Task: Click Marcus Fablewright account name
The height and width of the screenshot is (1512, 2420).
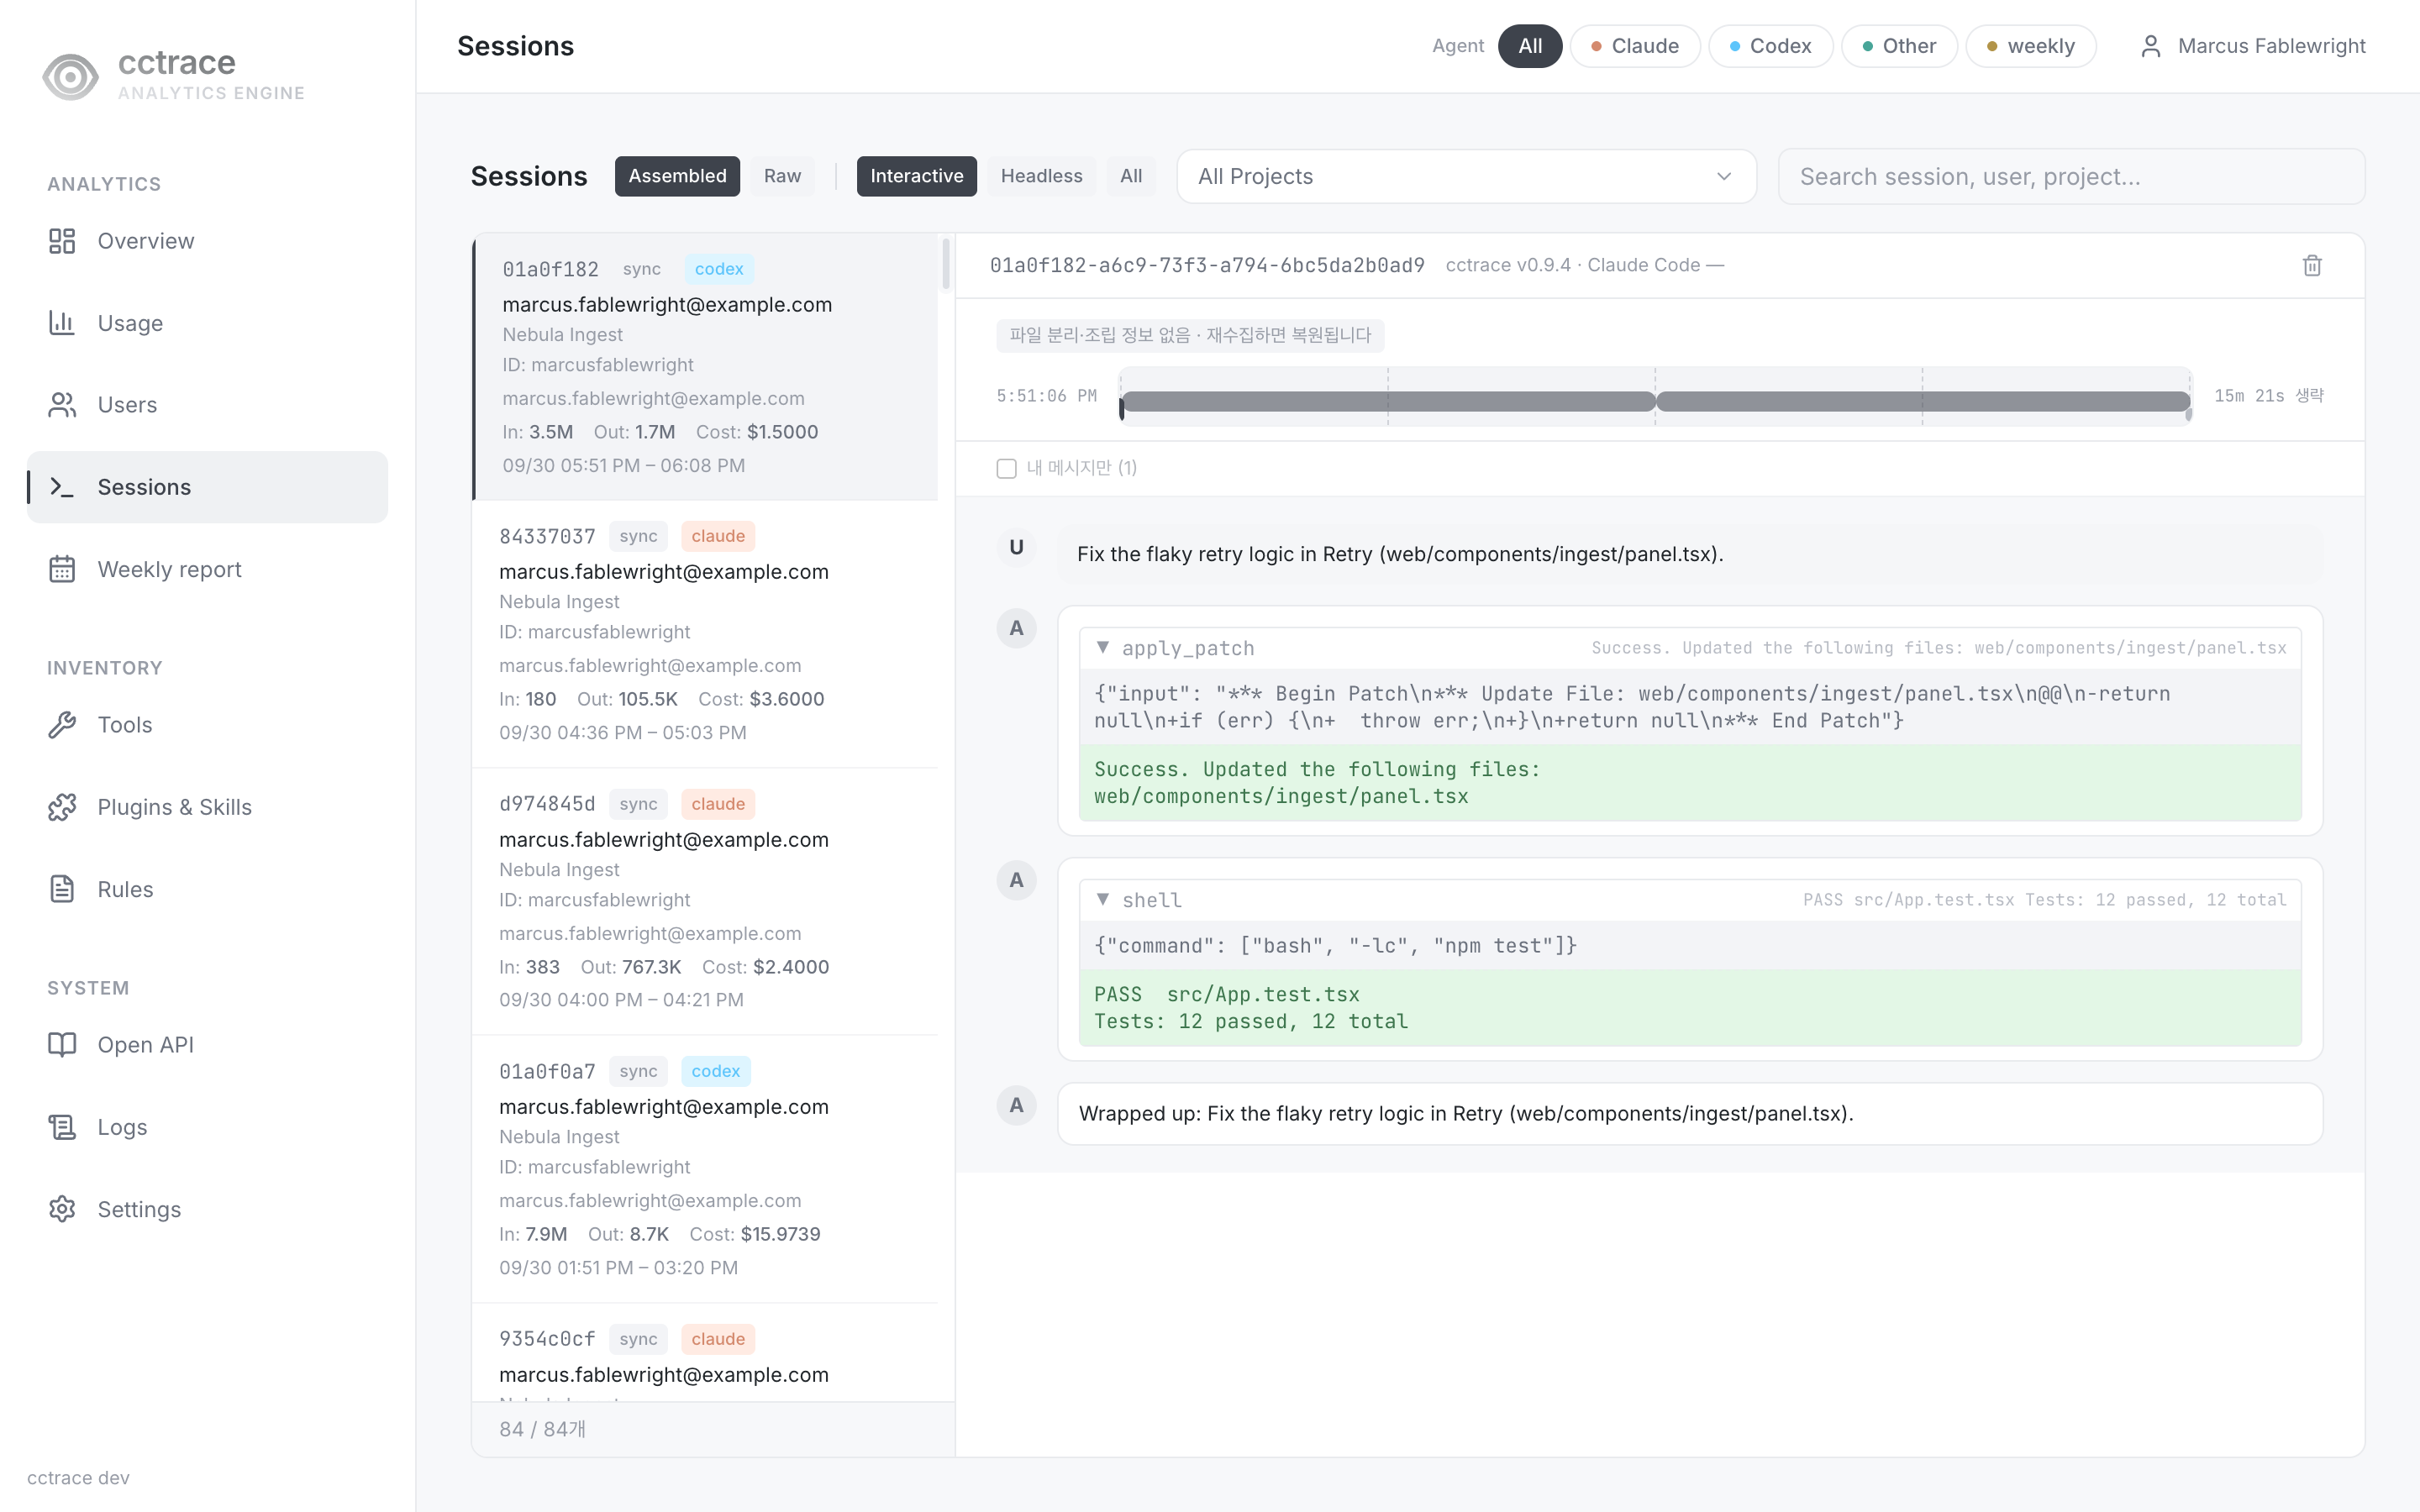Action: click(x=2271, y=46)
